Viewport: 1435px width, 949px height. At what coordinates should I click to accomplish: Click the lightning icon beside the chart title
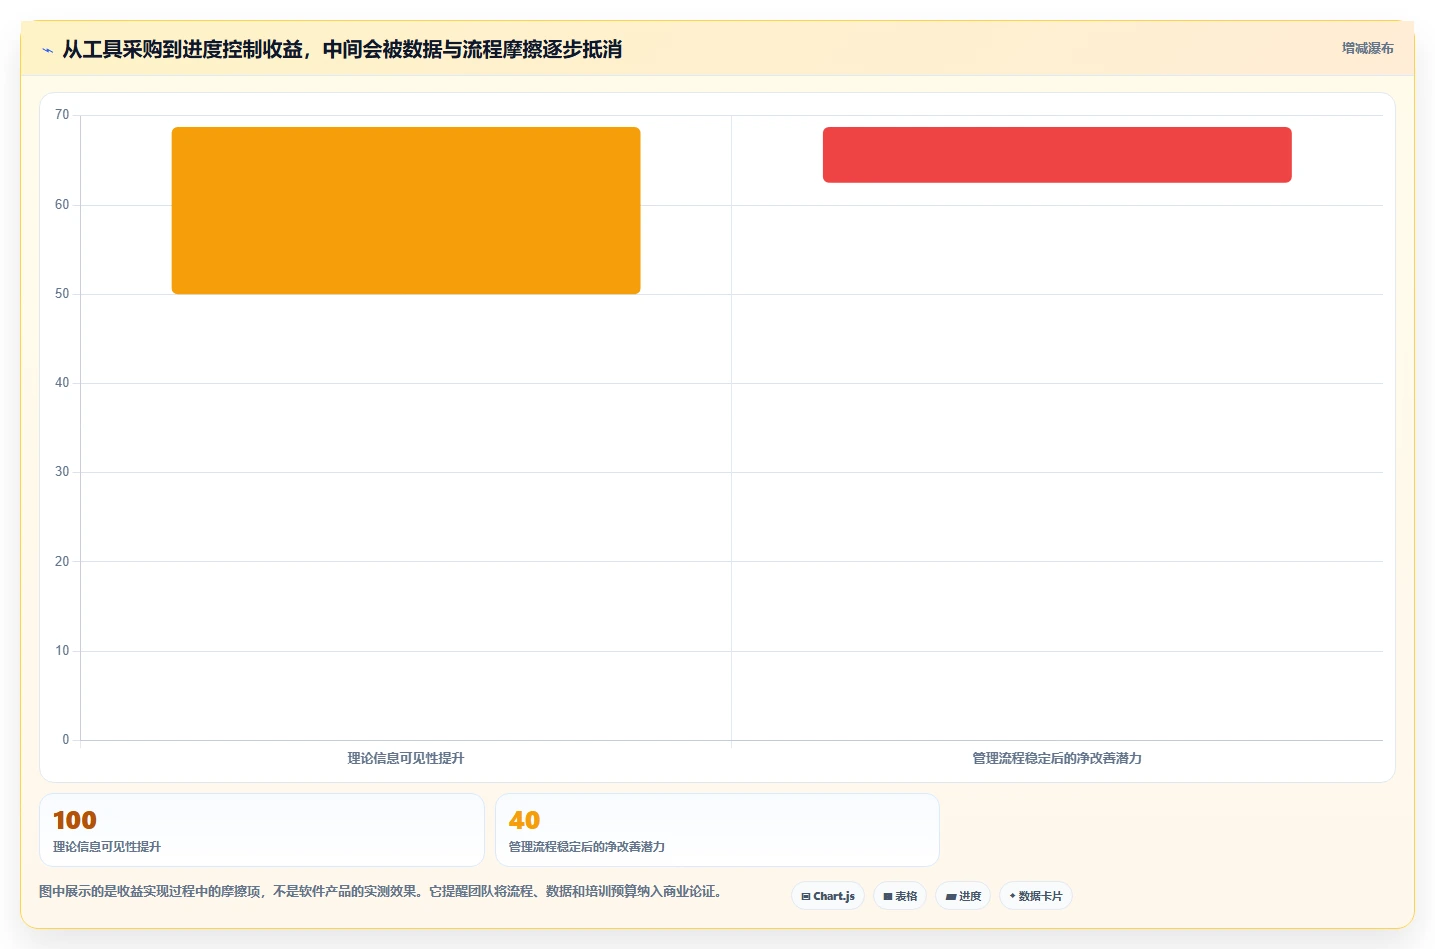click(47, 50)
